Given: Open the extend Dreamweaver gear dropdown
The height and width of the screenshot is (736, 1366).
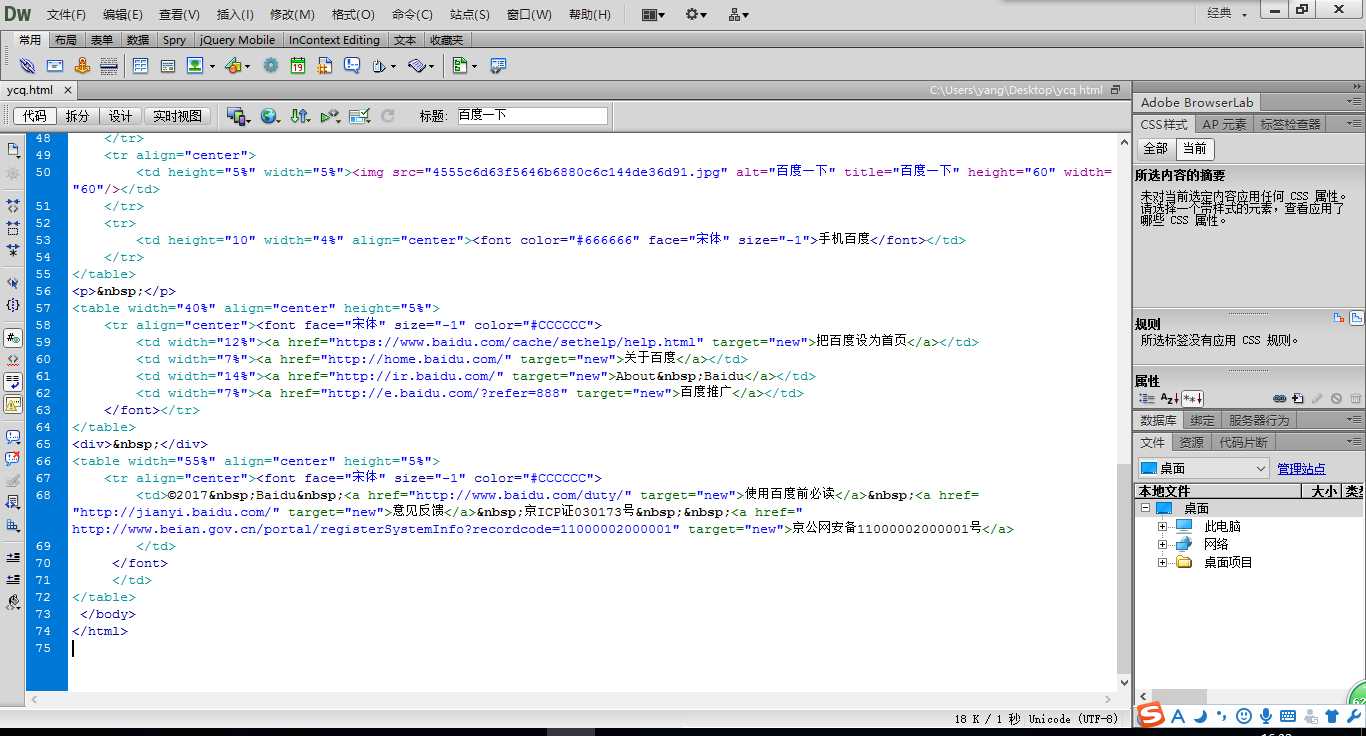Looking at the screenshot, I should [x=696, y=14].
